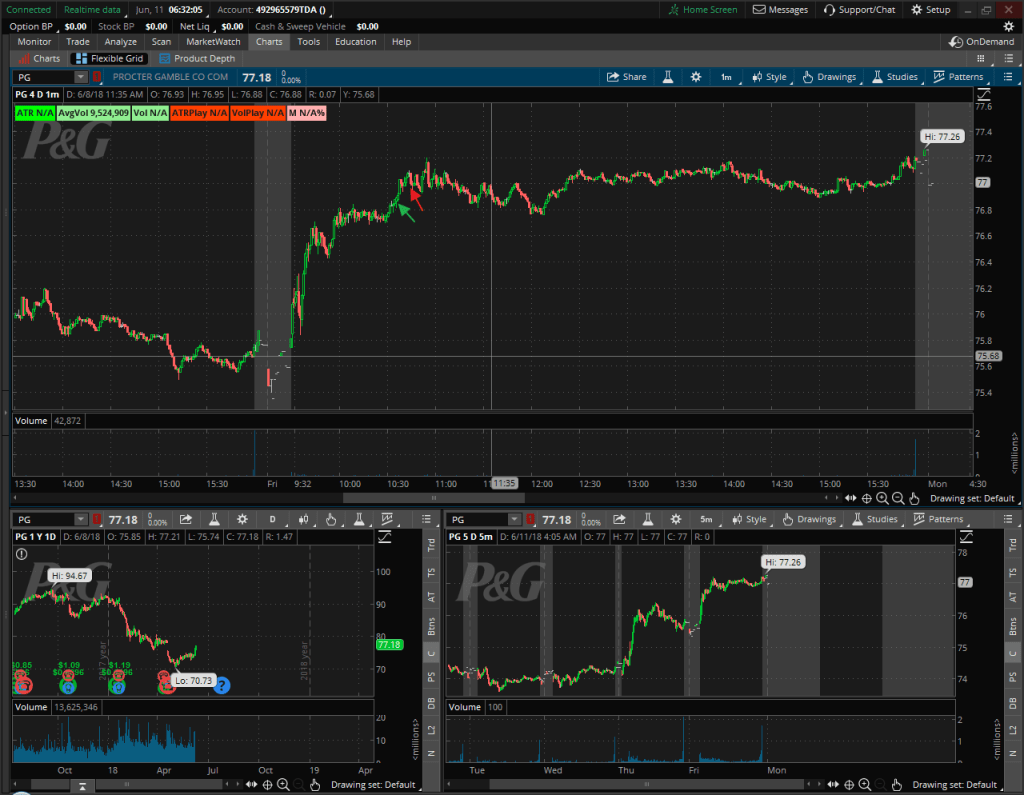
Task: Switch to the MarketWatch tab
Action: [x=215, y=42]
